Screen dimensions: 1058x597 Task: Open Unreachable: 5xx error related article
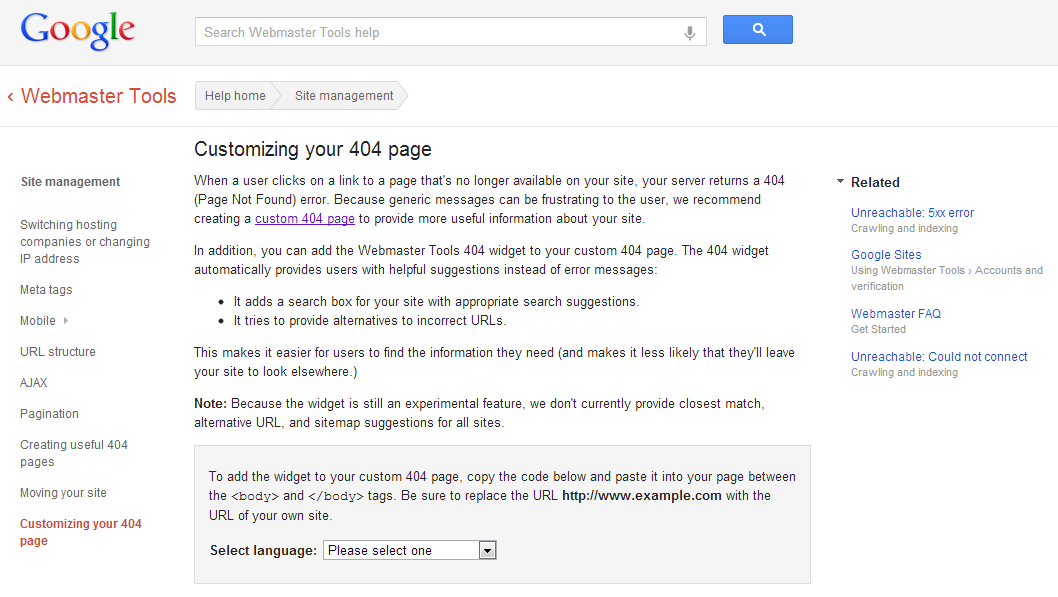pos(912,212)
